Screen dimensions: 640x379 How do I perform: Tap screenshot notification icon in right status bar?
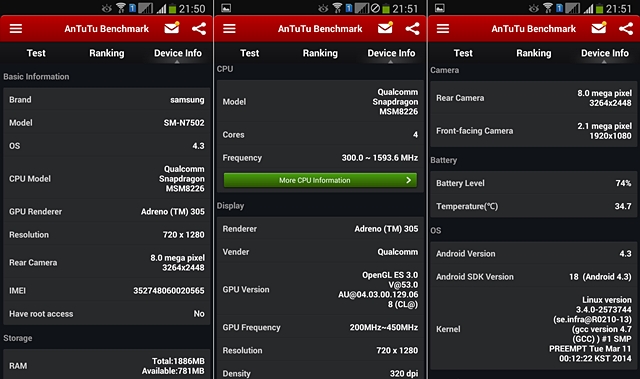pos(440,8)
